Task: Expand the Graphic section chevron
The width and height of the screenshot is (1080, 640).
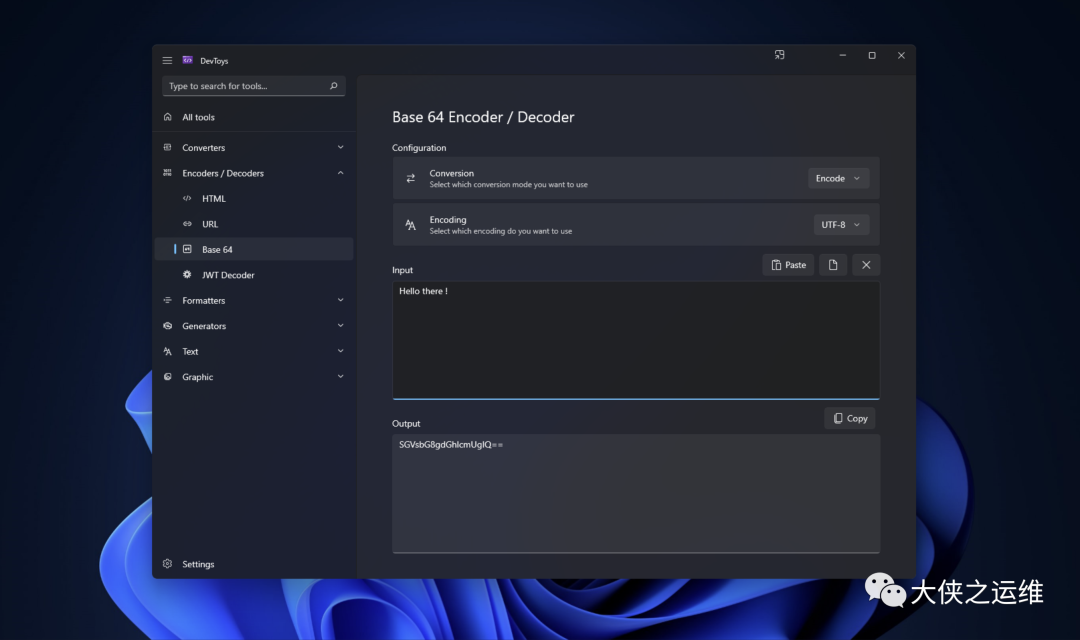Action: pyautogui.click(x=340, y=377)
